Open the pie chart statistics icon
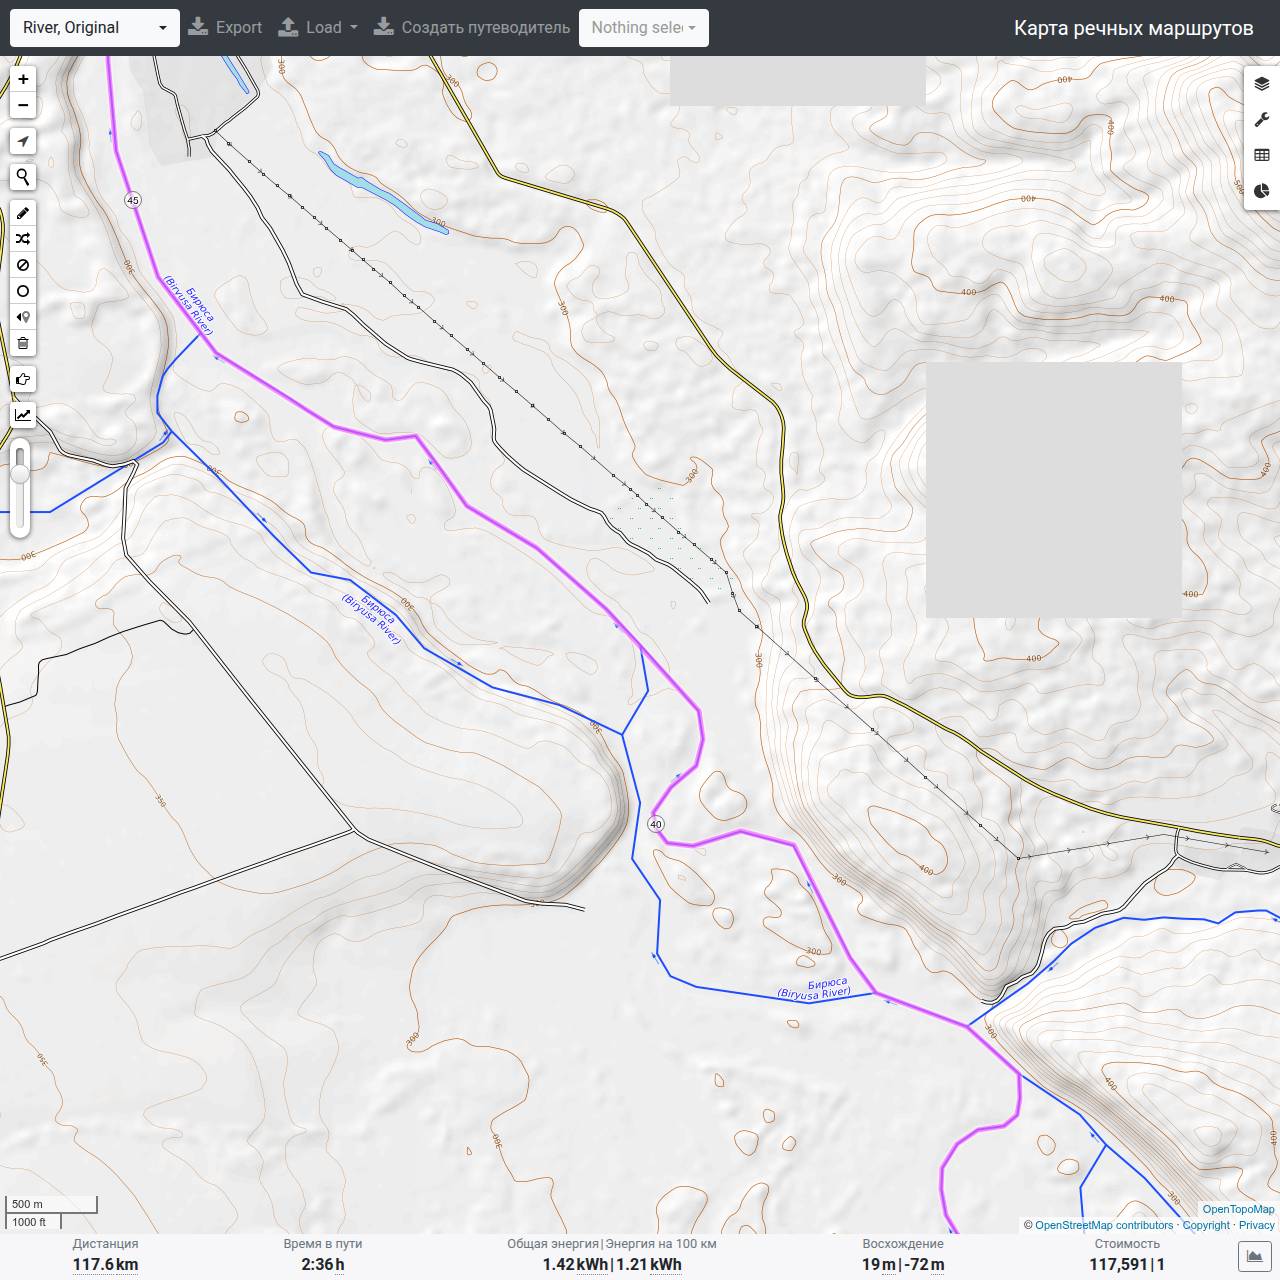The image size is (1280, 1280). point(1261,191)
